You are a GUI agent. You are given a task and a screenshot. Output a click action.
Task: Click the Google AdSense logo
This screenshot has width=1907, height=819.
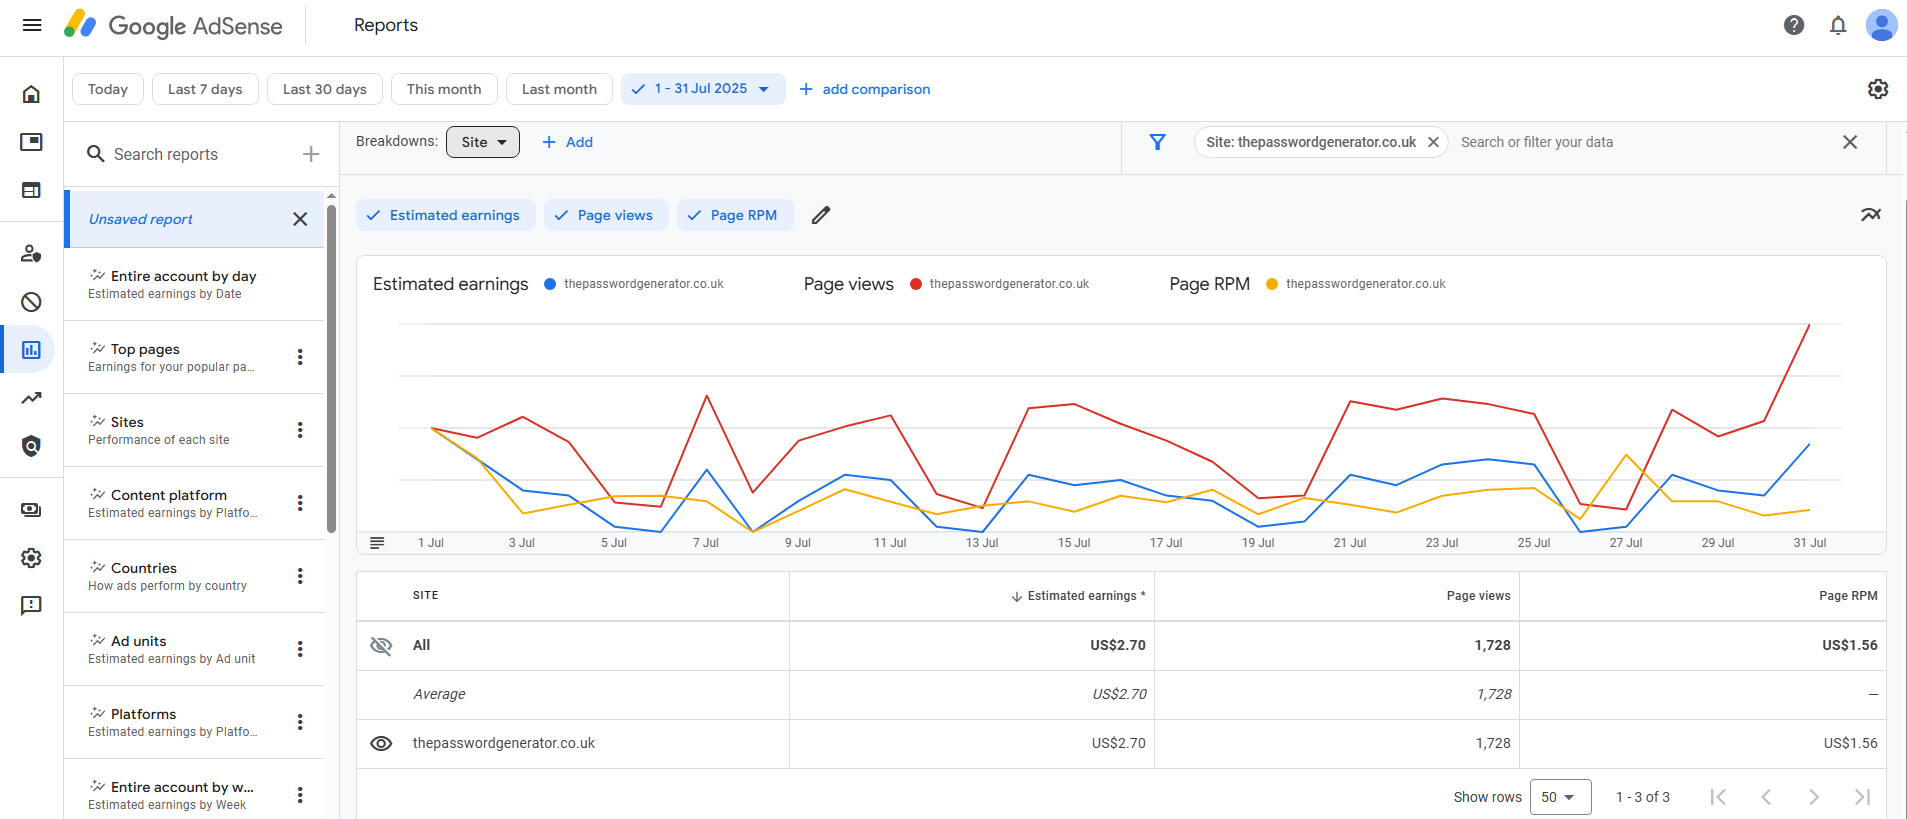(x=173, y=25)
